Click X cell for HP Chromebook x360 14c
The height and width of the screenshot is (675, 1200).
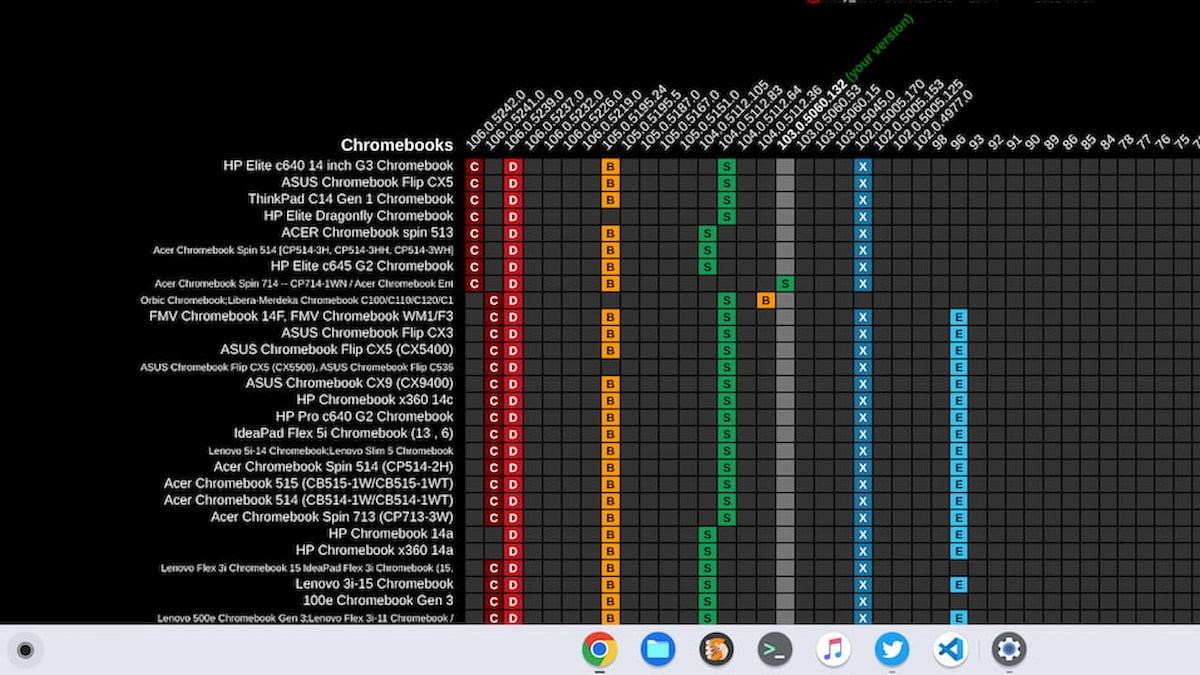(x=863, y=400)
